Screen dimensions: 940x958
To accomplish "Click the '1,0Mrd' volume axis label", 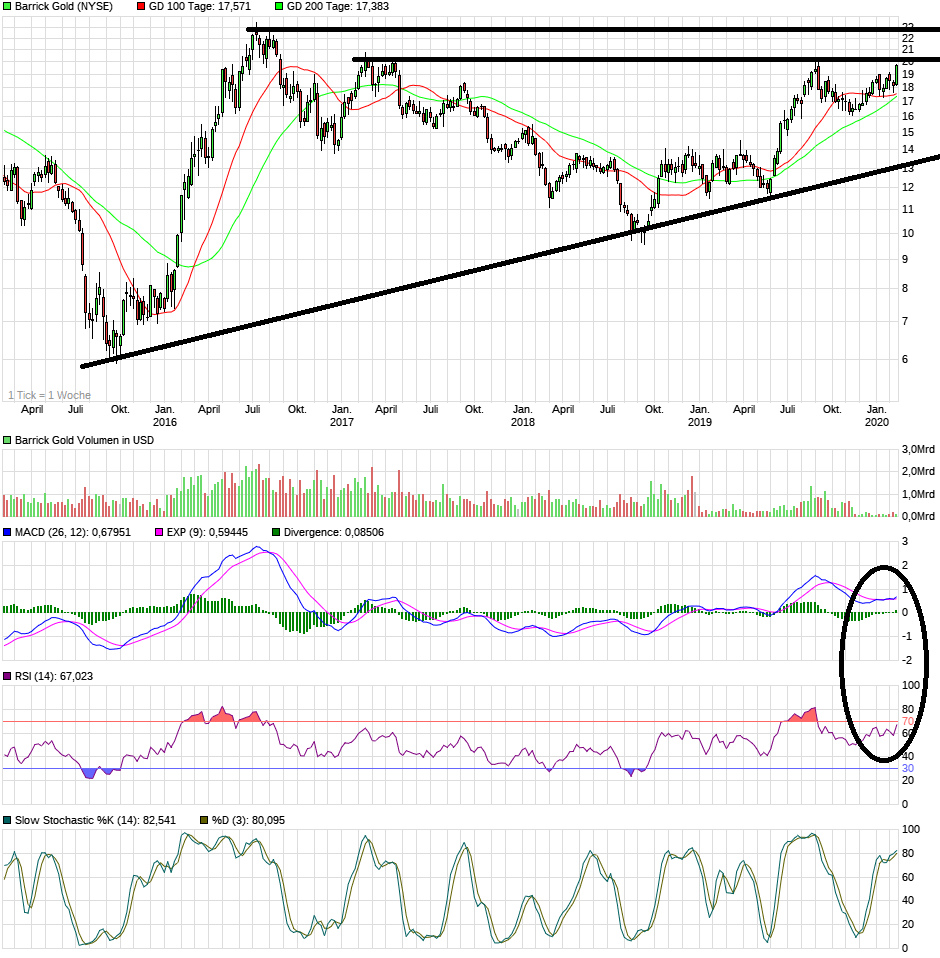I will coord(918,494).
